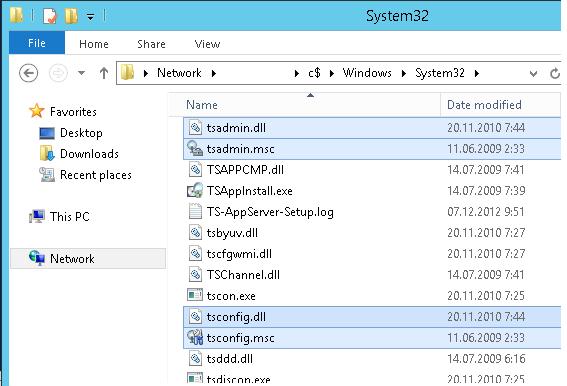The width and height of the screenshot is (567, 386).
Task: Switch to the View ribbon tab
Action: (207, 44)
